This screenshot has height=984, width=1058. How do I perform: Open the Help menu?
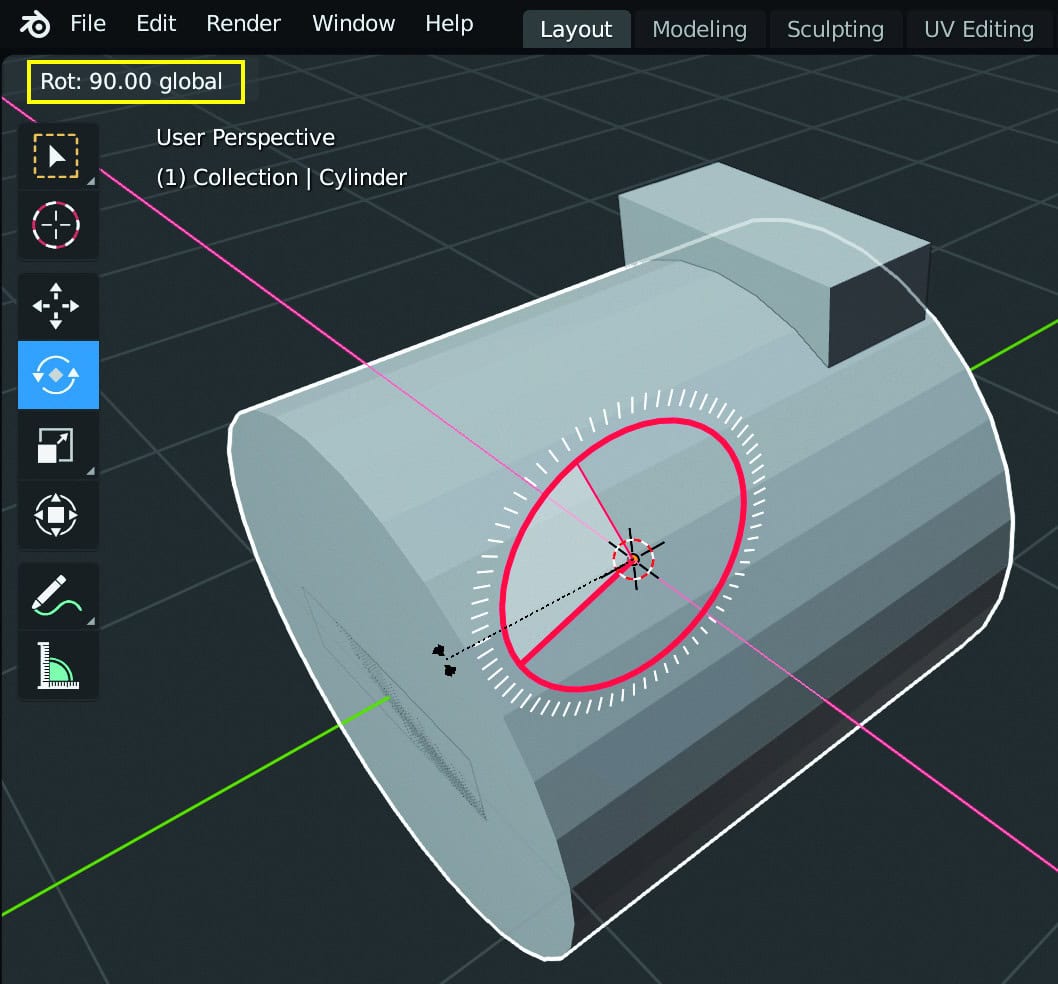pyautogui.click(x=448, y=24)
